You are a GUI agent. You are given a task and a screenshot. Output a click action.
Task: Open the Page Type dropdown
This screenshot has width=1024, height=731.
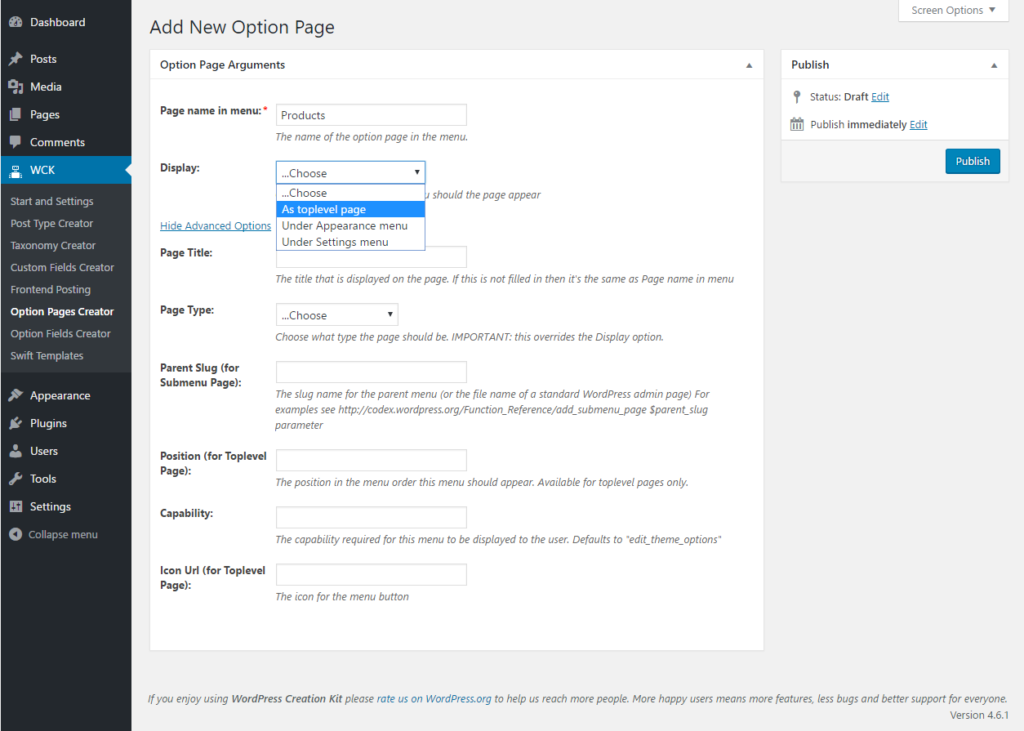(336, 314)
